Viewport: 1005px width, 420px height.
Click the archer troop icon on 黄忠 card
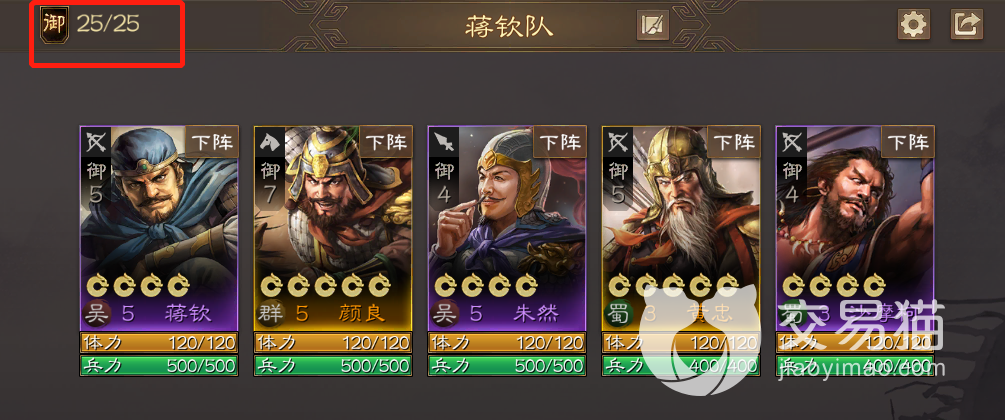(619, 142)
